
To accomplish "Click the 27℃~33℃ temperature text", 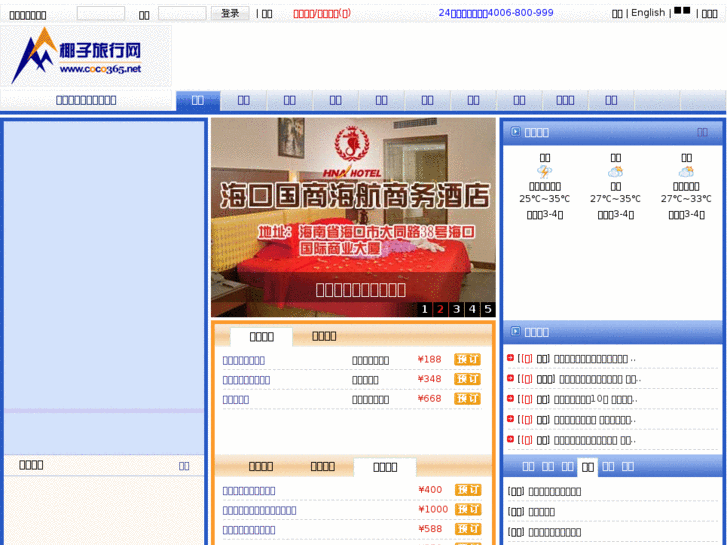I will (x=686, y=199).
